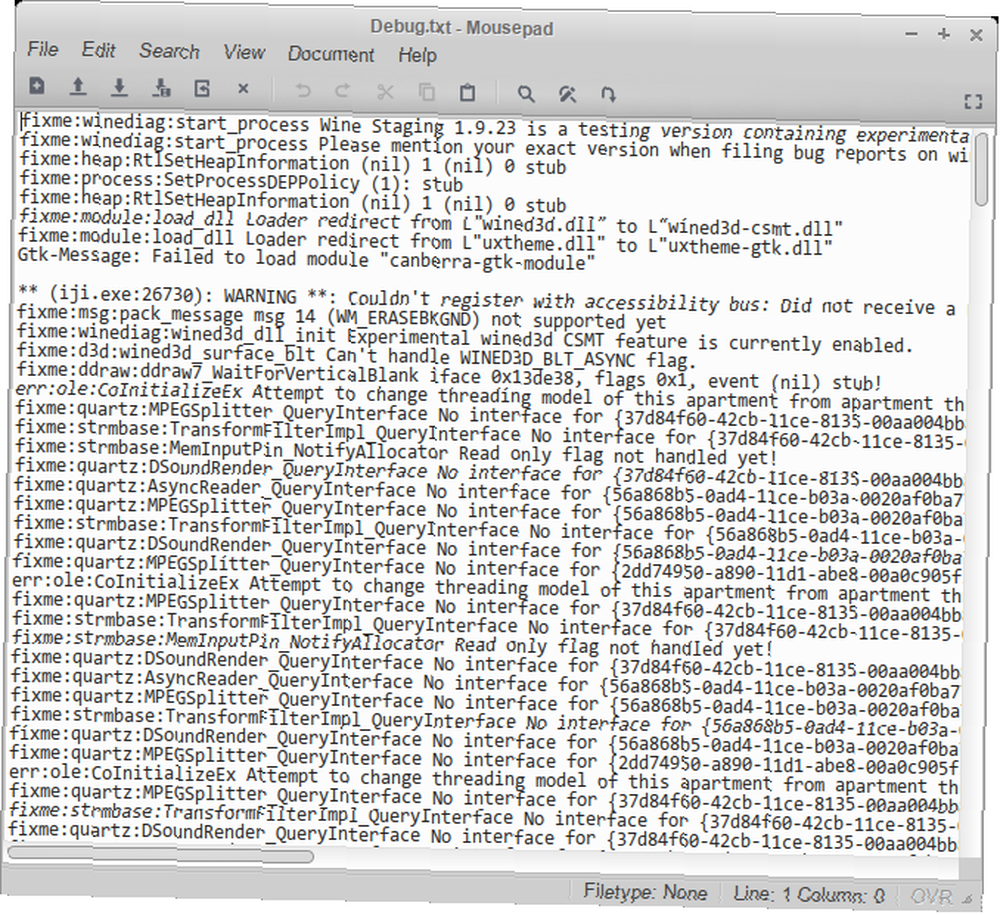Viewport: 1000px width, 915px height.
Task: Open Find with the magnifier icon
Action: (x=526, y=94)
